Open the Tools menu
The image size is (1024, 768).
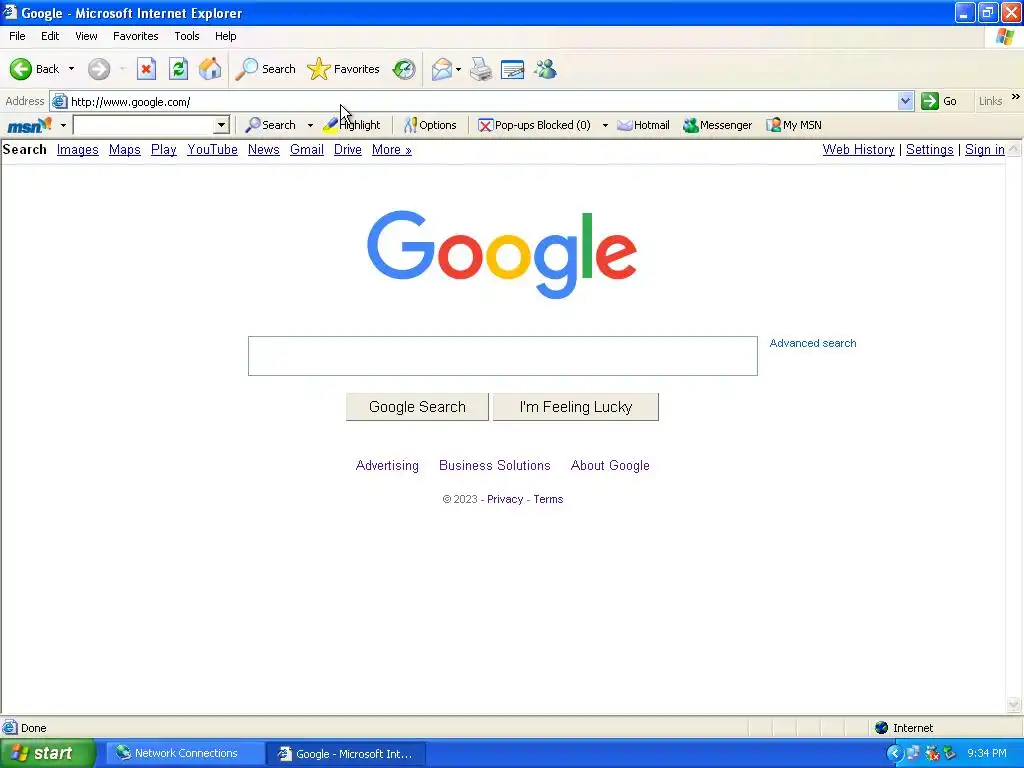point(187,36)
